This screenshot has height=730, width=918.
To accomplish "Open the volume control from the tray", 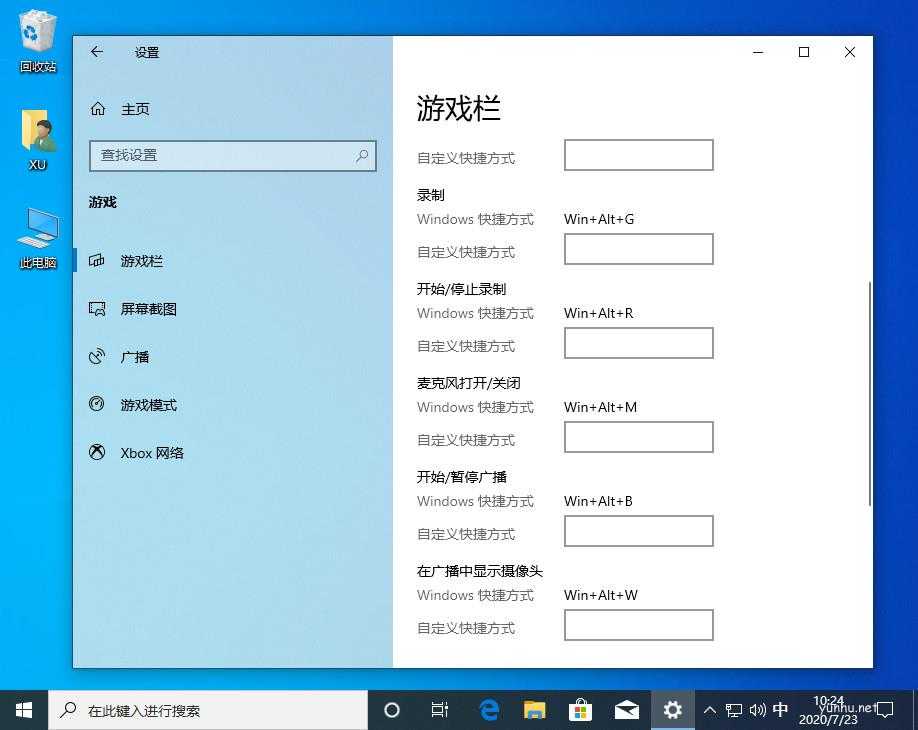I will (x=757, y=709).
